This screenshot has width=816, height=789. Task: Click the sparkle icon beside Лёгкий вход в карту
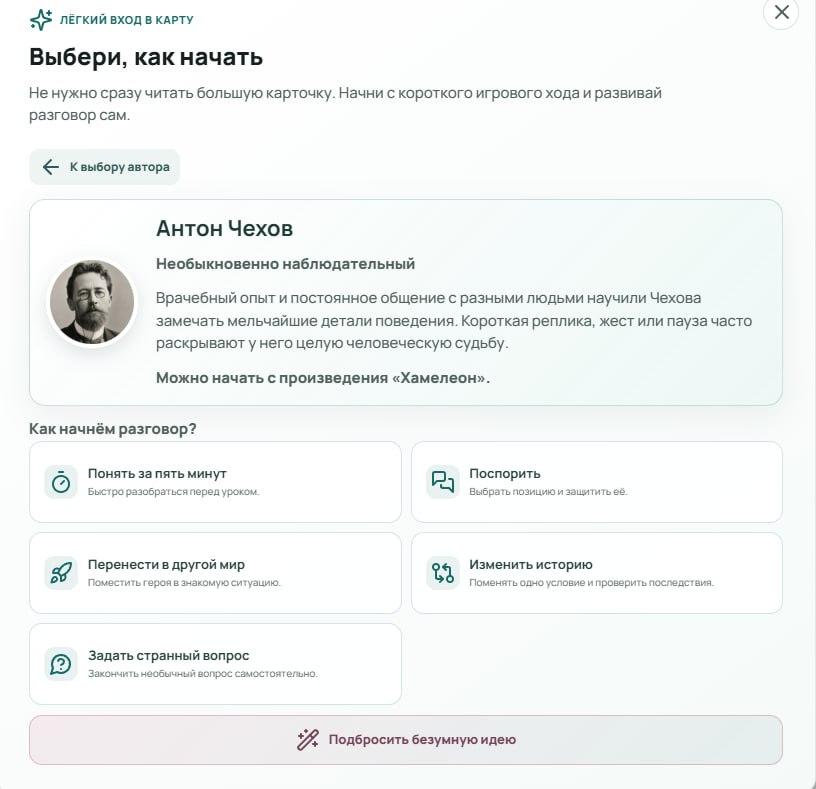coord(41,20)
